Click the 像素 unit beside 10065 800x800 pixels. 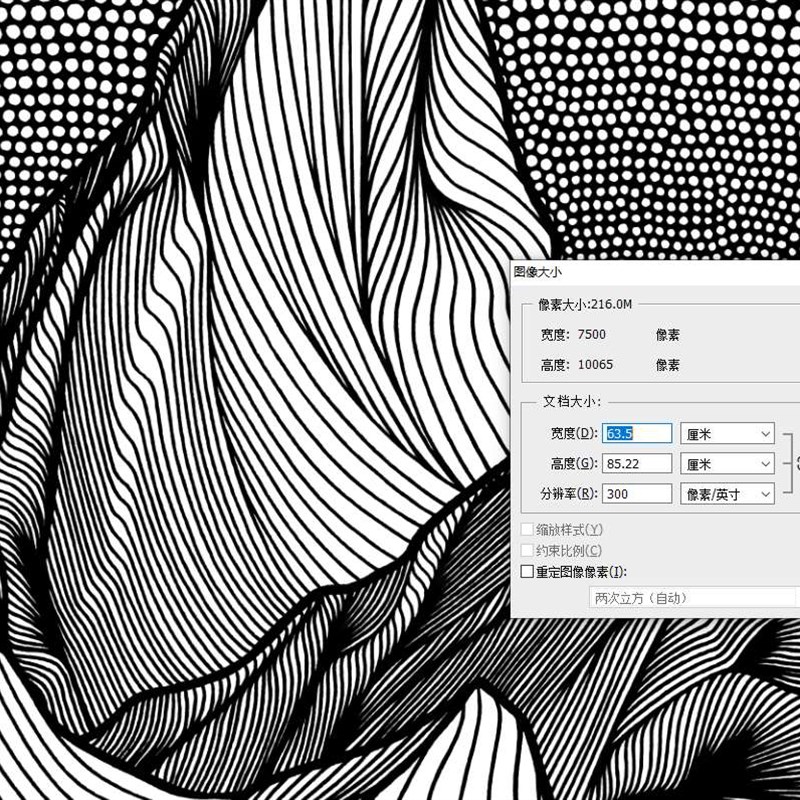point(667,365)
